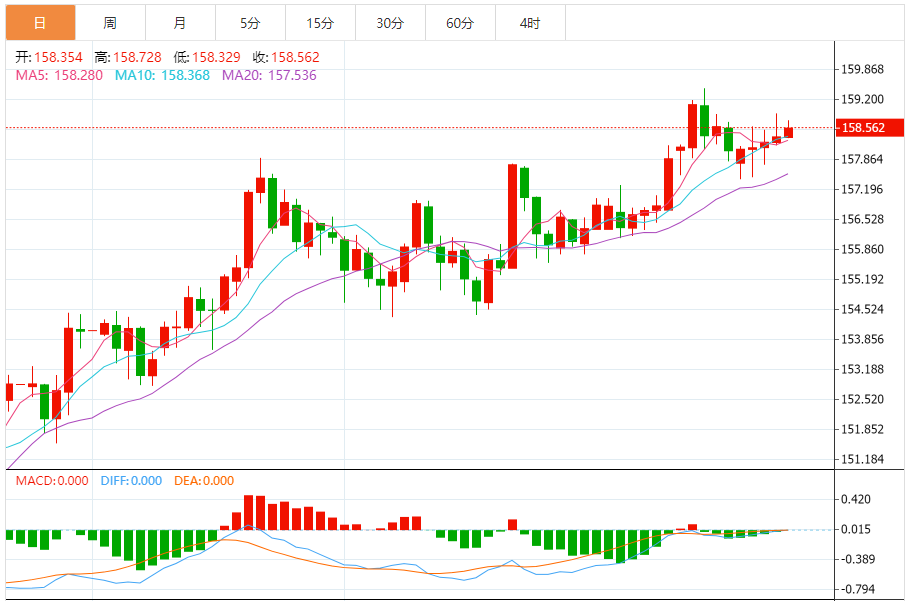Viewport: 909px width, 601px height.
Task: Select the 日 daily chart tab
Action: 39,22
